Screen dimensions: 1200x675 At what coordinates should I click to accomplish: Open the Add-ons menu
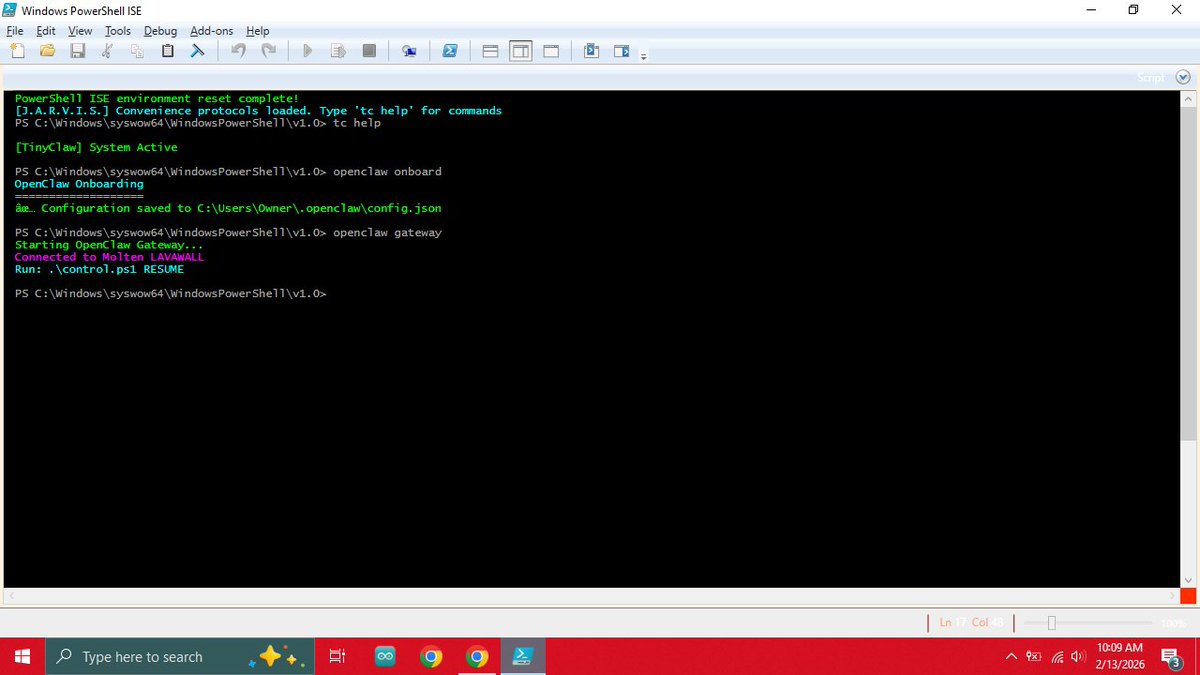(x=211, y=30)
